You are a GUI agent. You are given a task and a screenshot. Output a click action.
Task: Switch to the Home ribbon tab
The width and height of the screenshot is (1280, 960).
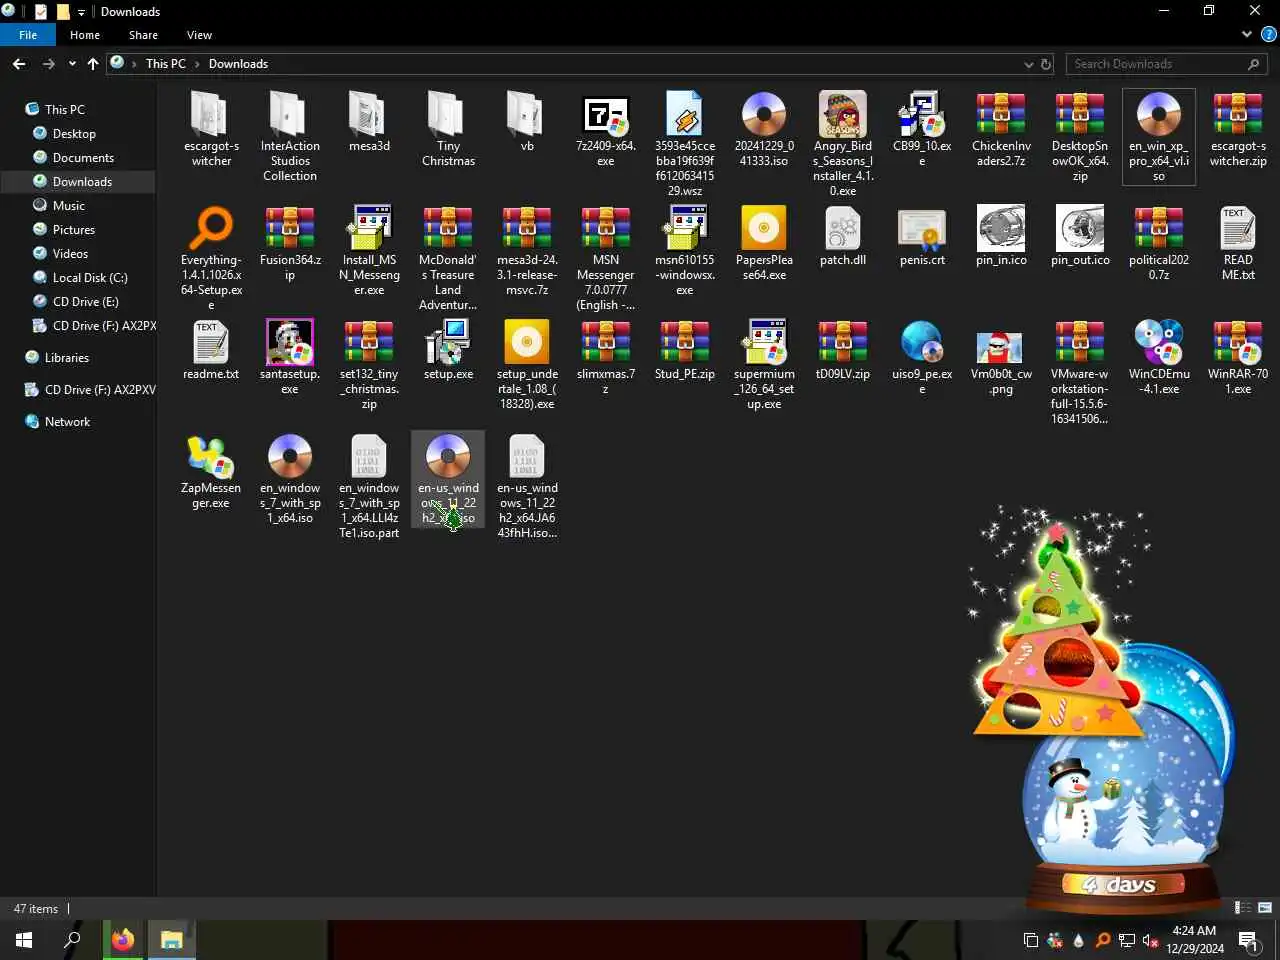85,35
